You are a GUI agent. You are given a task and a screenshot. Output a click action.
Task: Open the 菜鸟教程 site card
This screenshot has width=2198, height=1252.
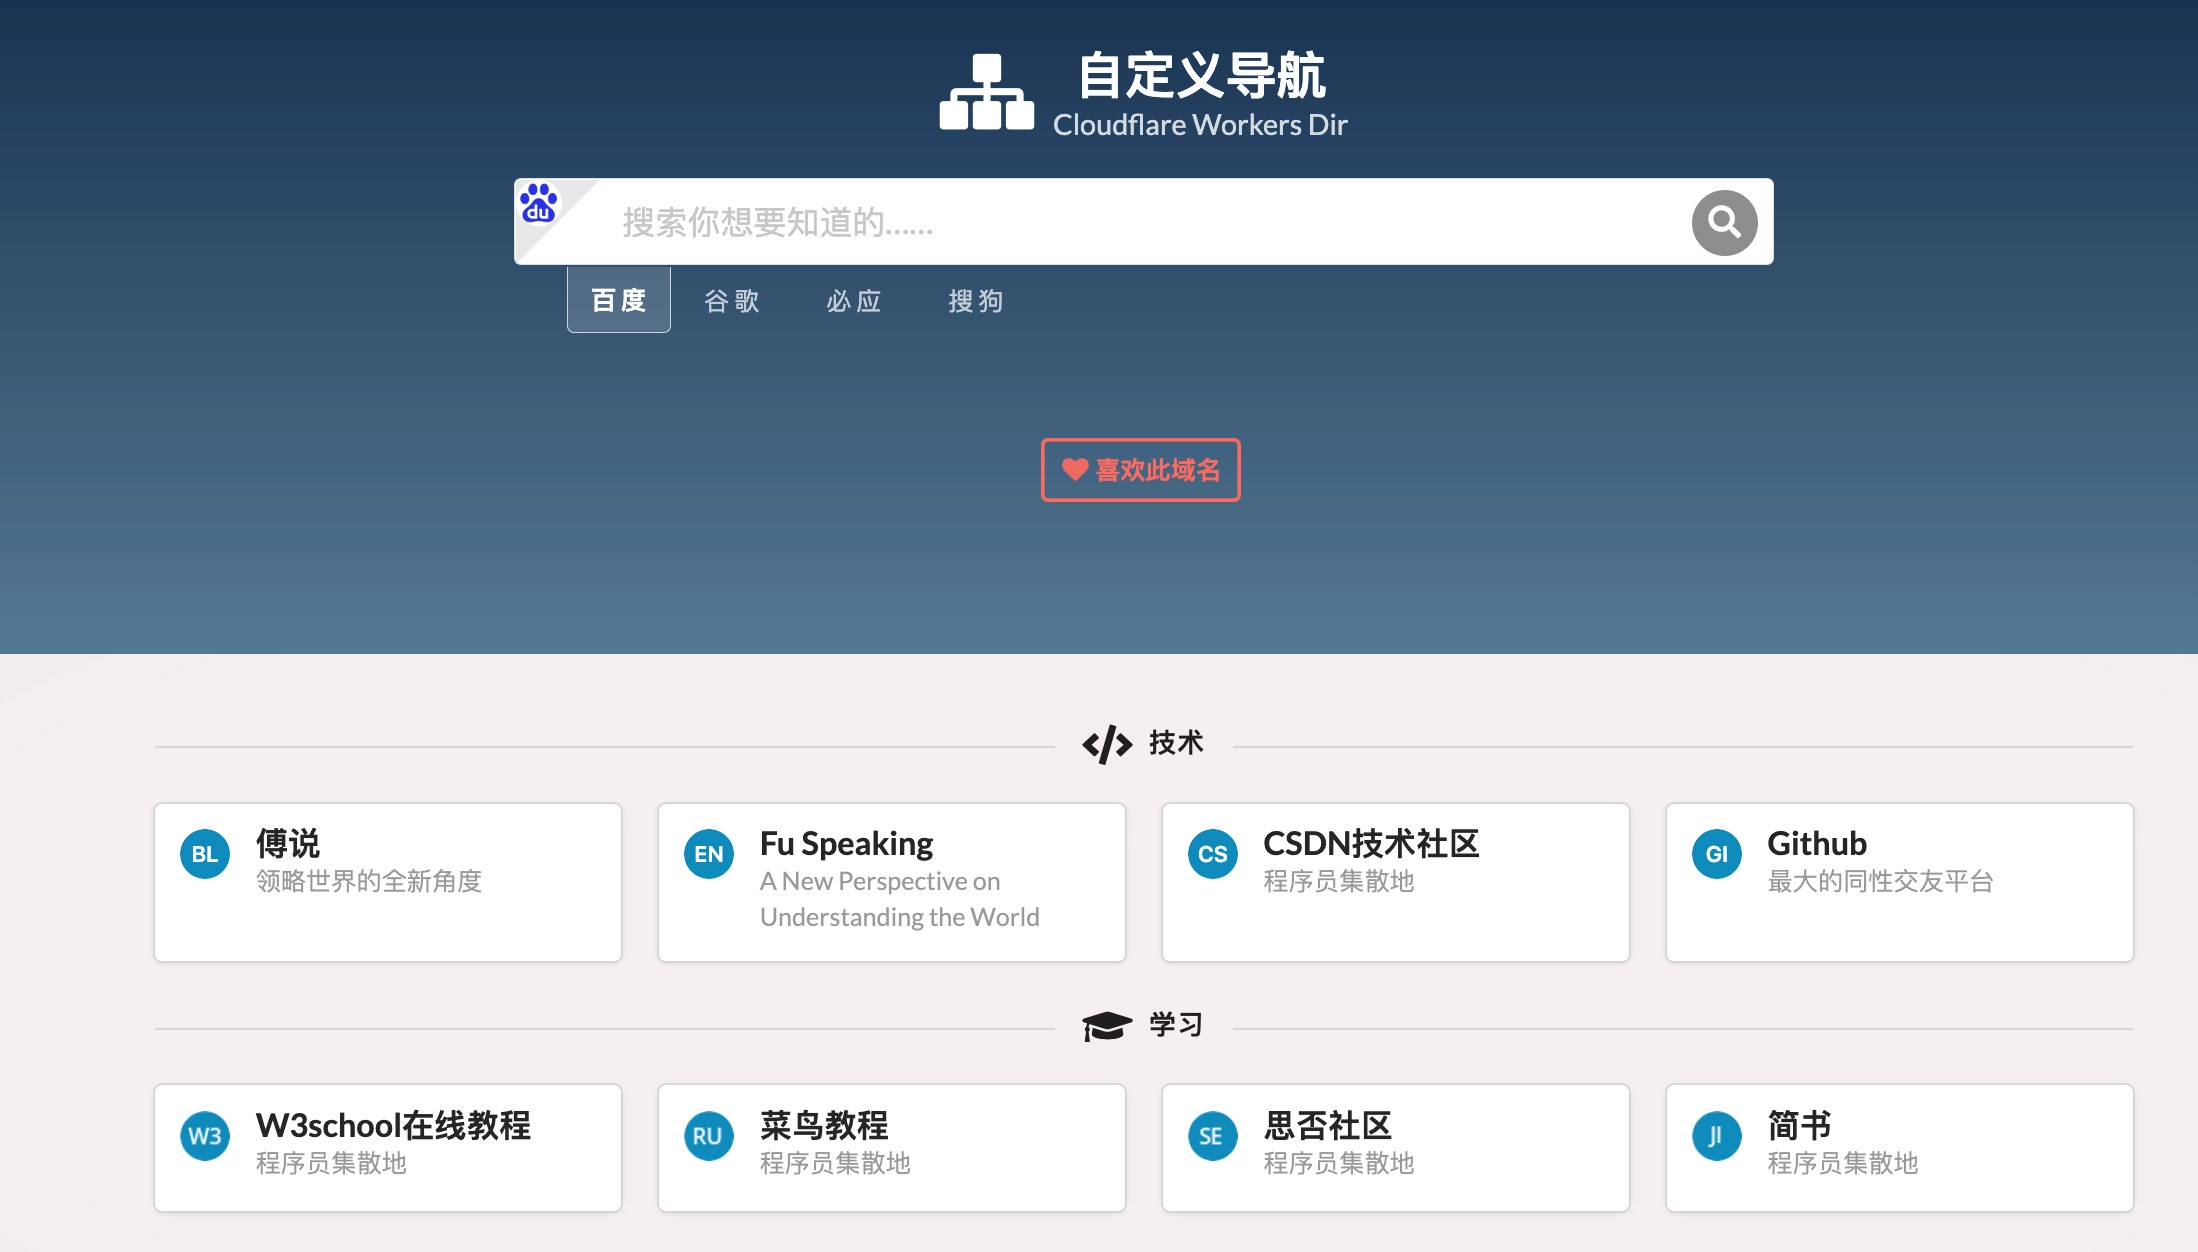point(892,1147)
